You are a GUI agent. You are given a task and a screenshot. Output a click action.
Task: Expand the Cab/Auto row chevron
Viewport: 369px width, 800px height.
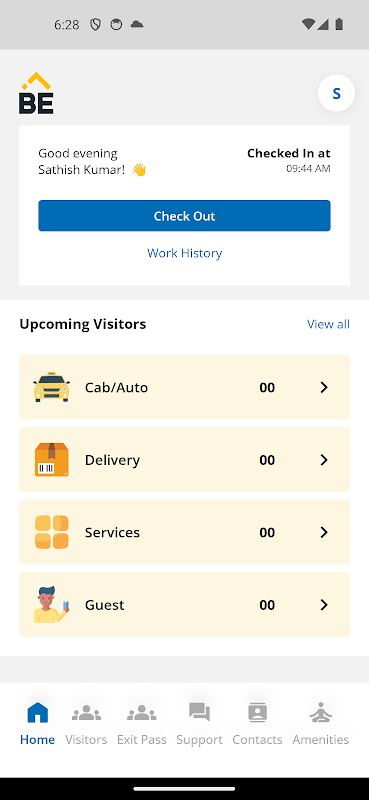324,387
